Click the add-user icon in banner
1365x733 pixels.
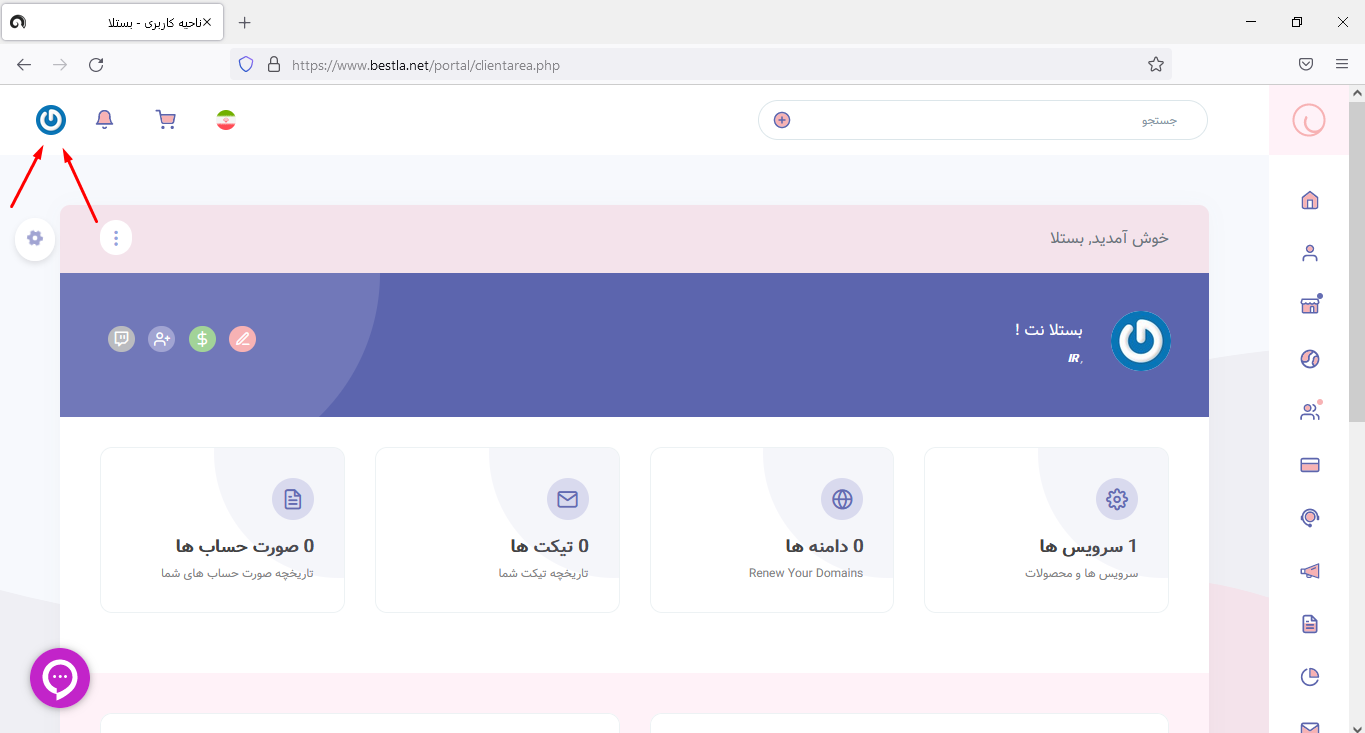[161, 339]
